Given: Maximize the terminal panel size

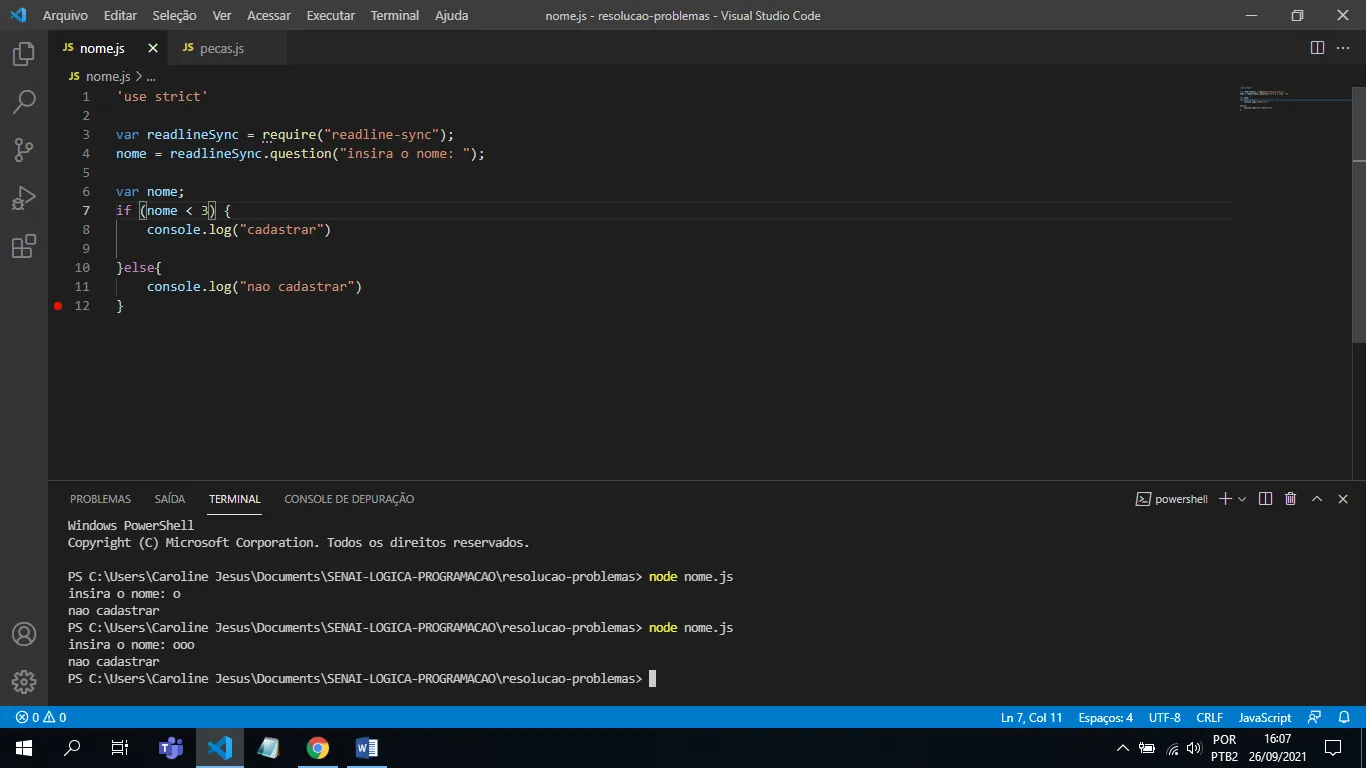Looking at the screenshot, I should (x=1317, y=499).
